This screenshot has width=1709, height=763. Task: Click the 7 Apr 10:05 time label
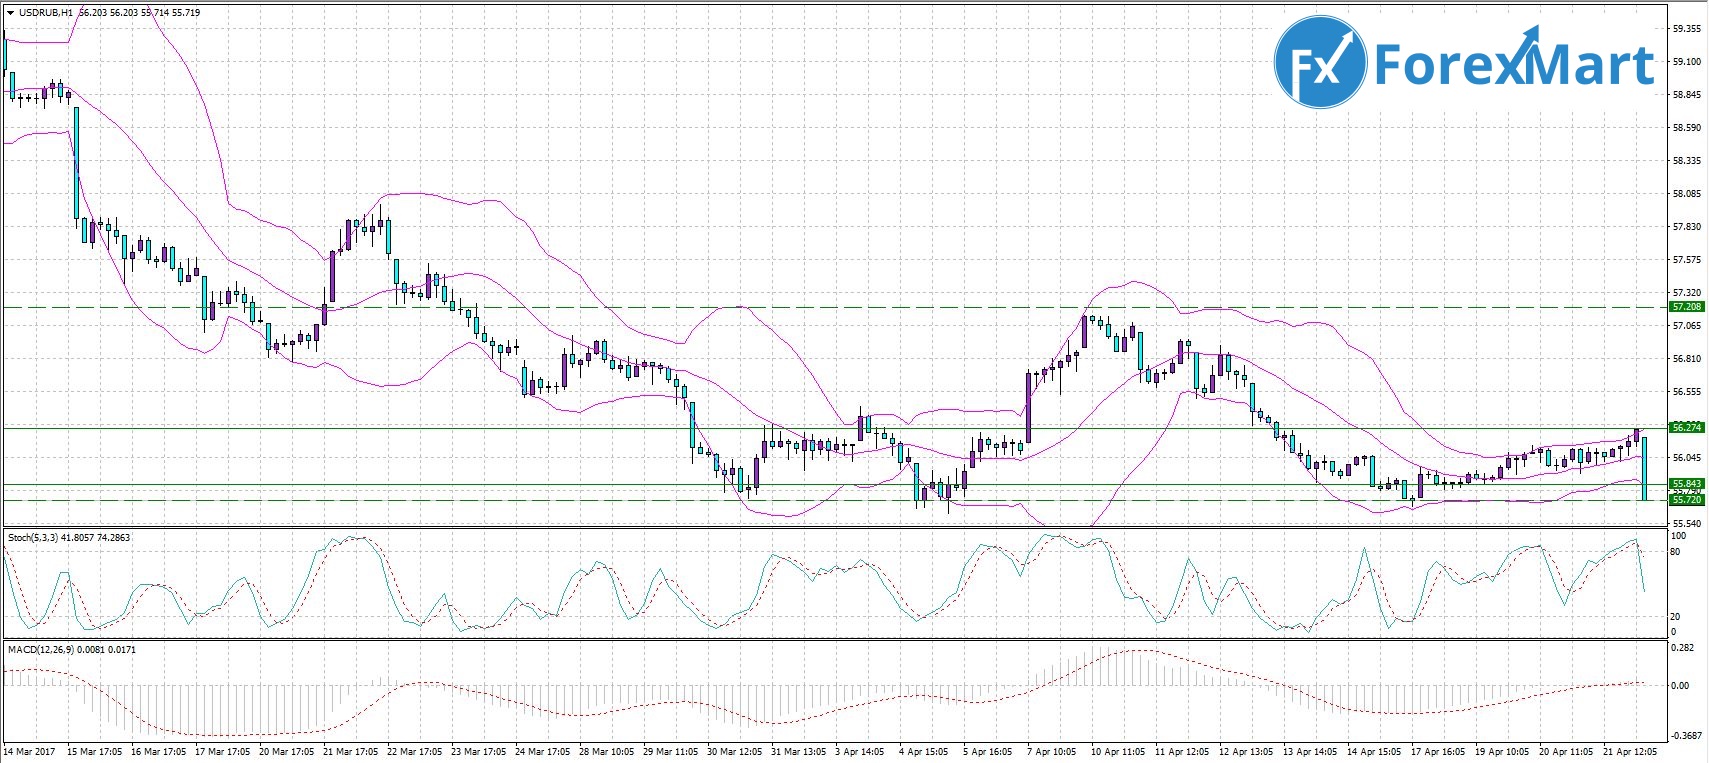pyautogui.click(x=1051, y=752)
